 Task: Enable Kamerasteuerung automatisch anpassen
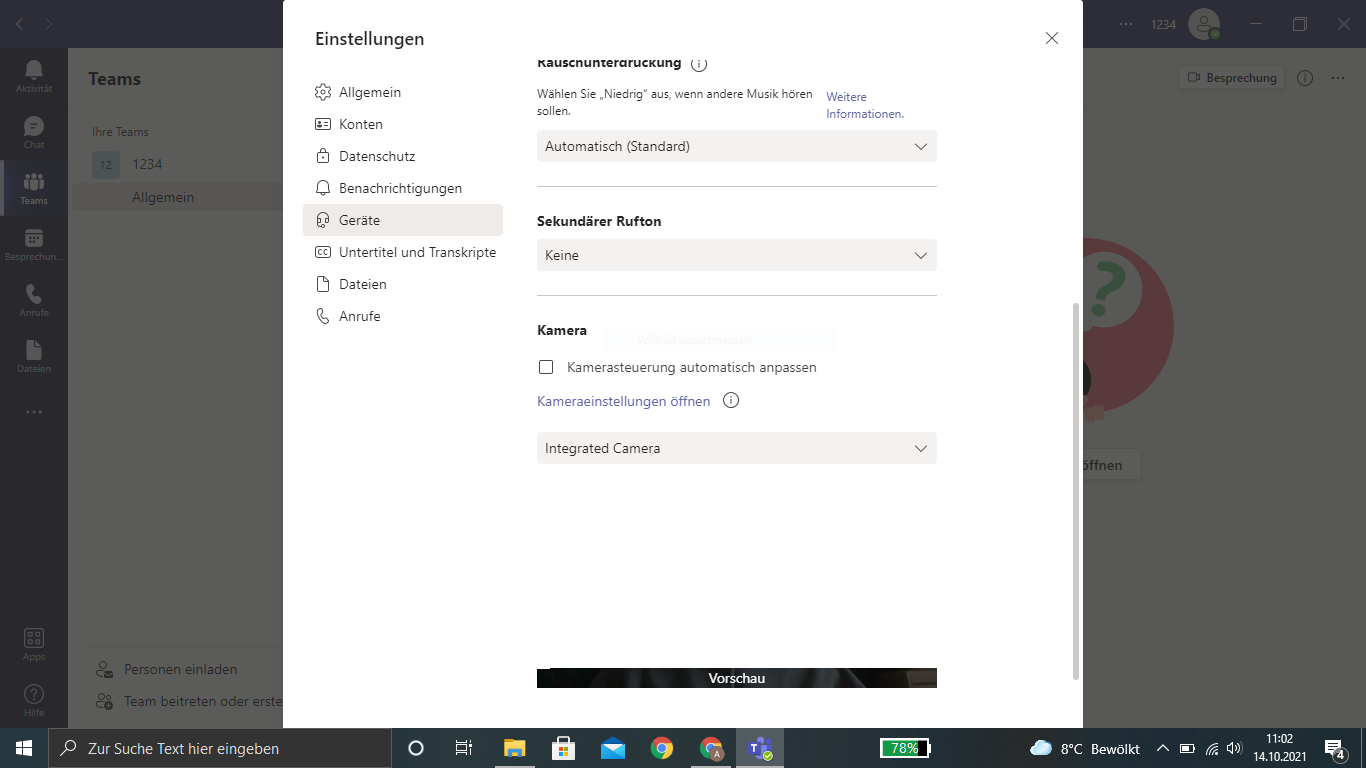pos(546,367)
